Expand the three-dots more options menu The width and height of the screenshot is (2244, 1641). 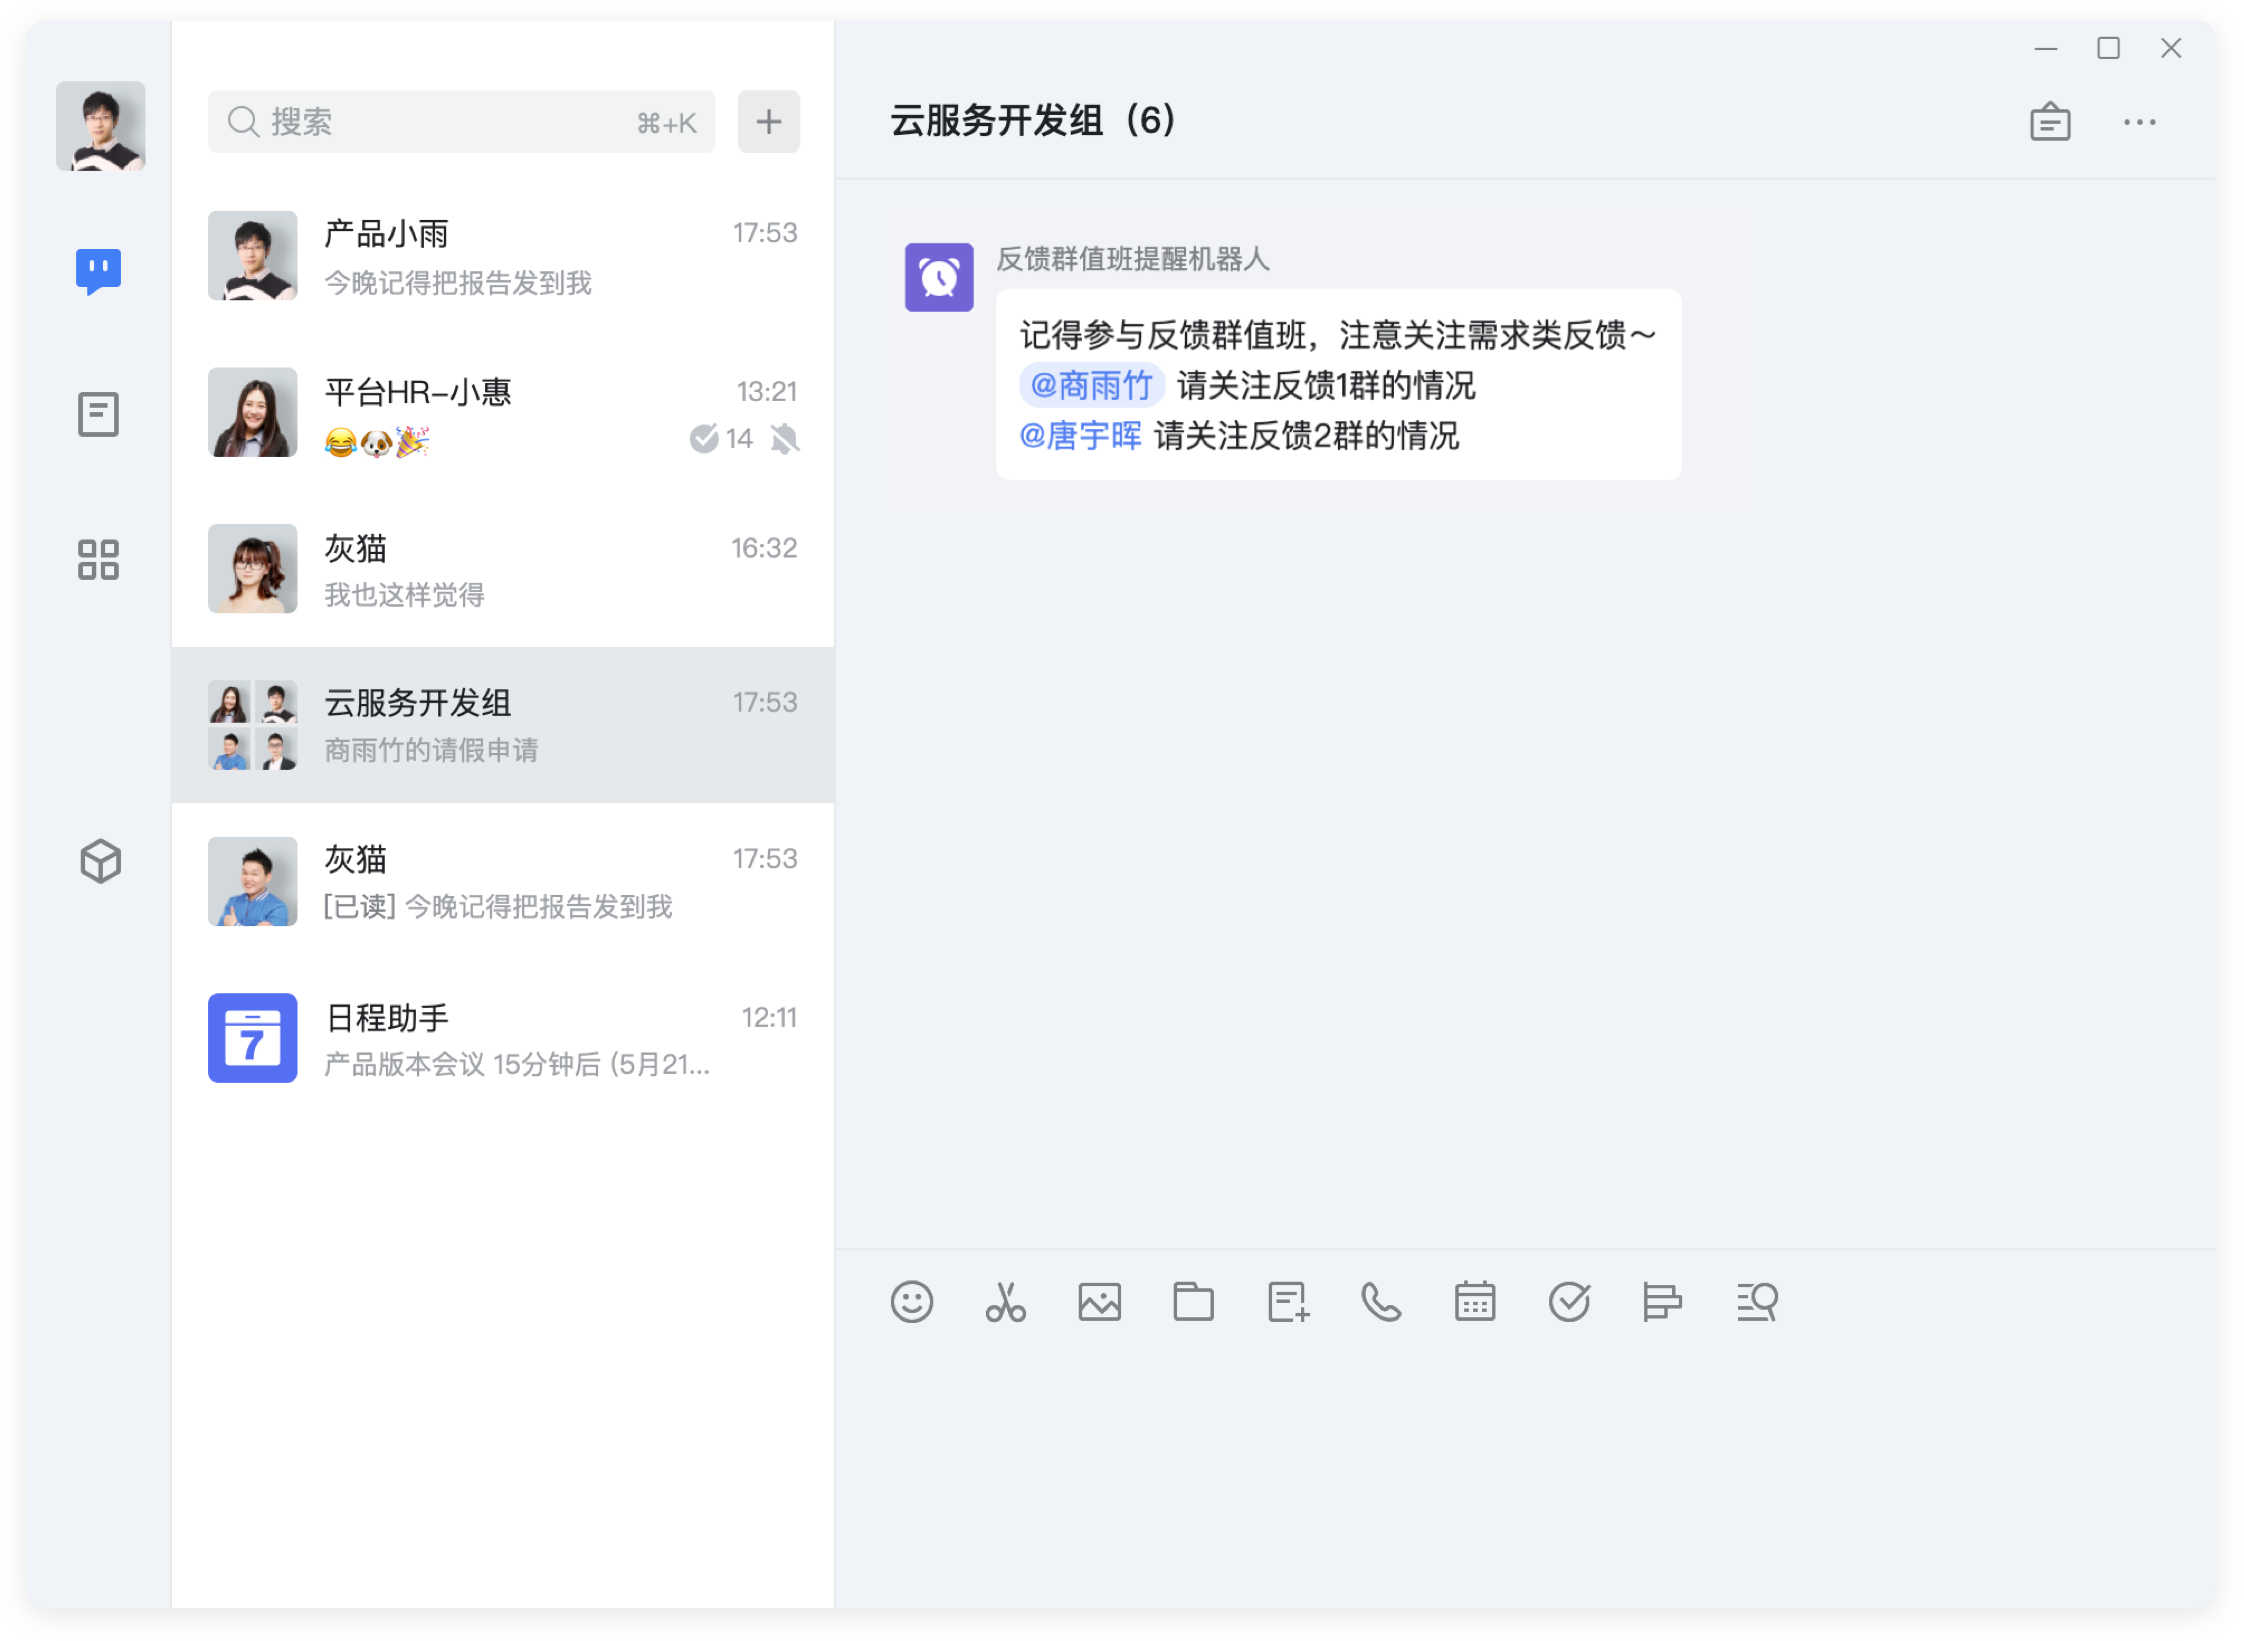[x=2139, y=122]
